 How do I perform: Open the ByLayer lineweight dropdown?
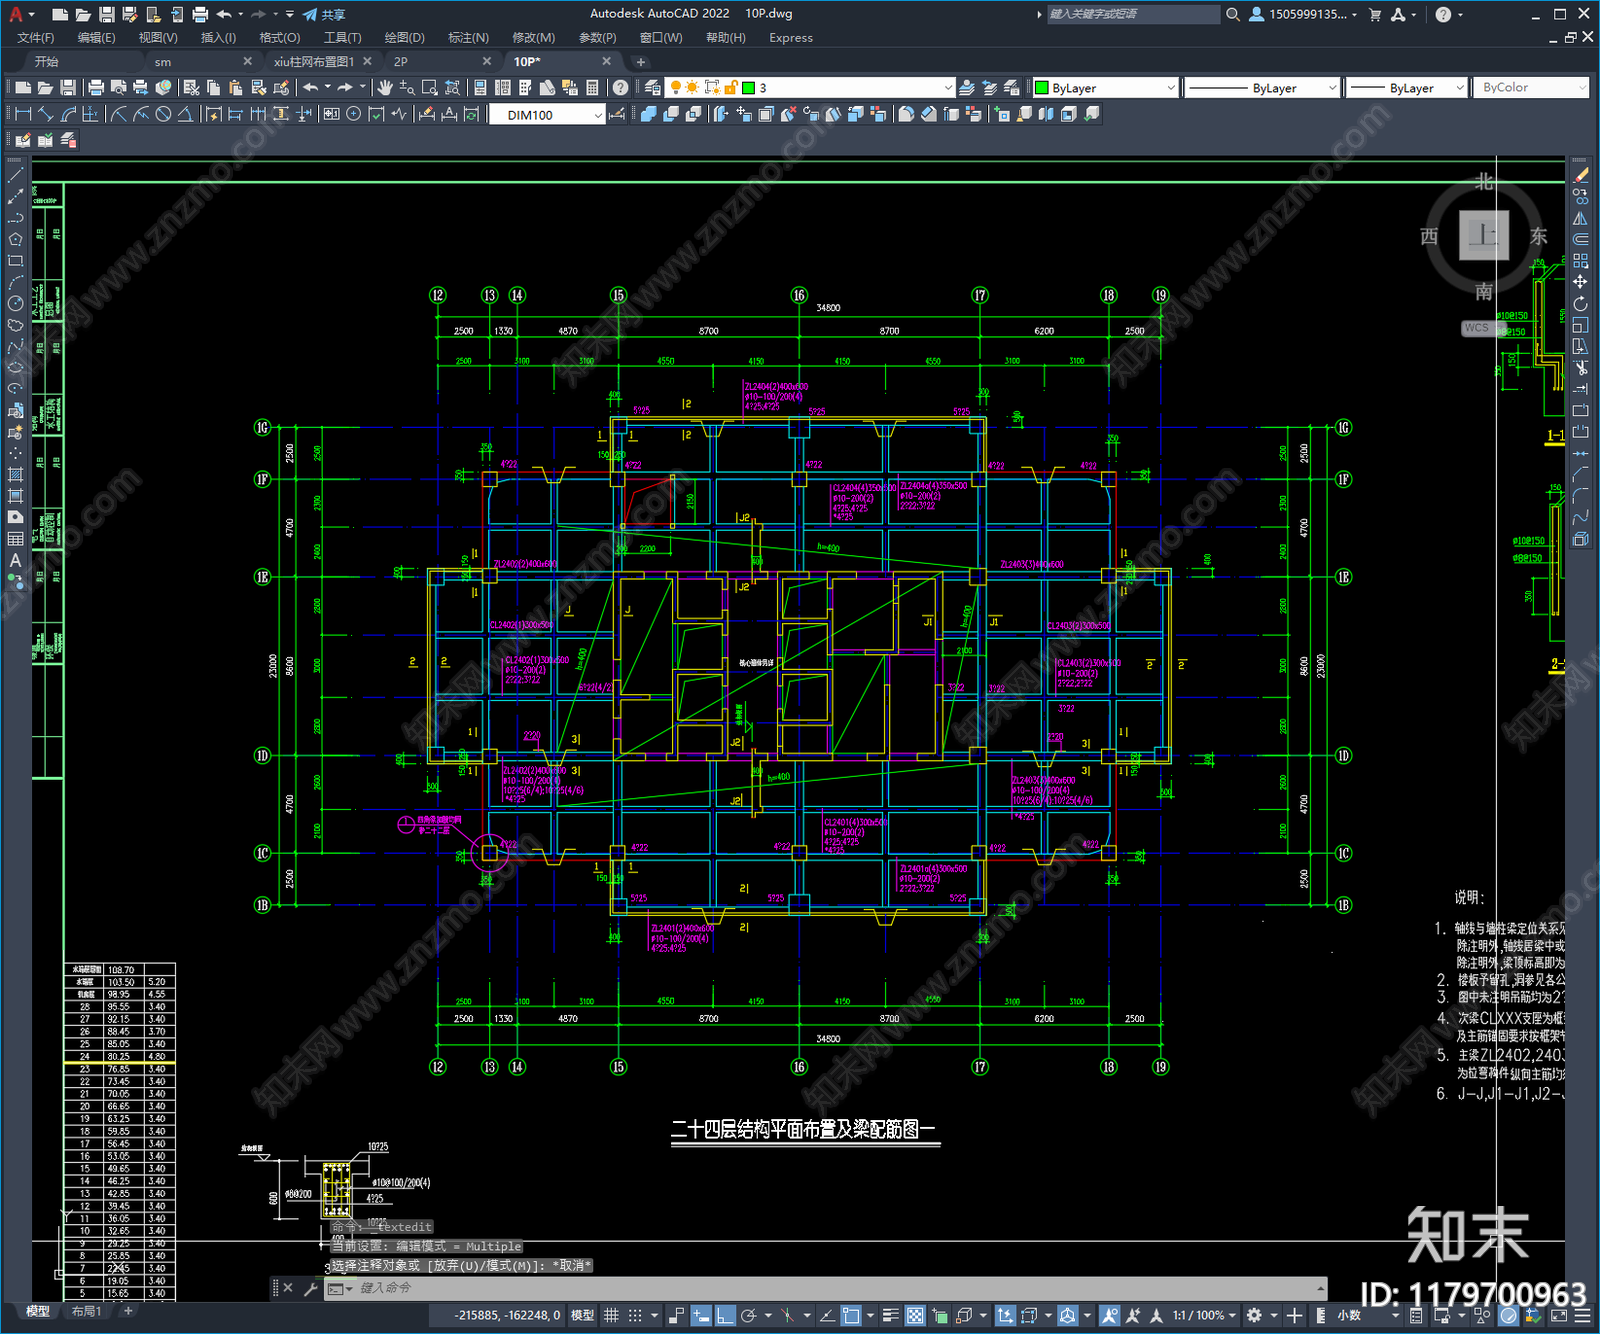[x=1406, y=88]
